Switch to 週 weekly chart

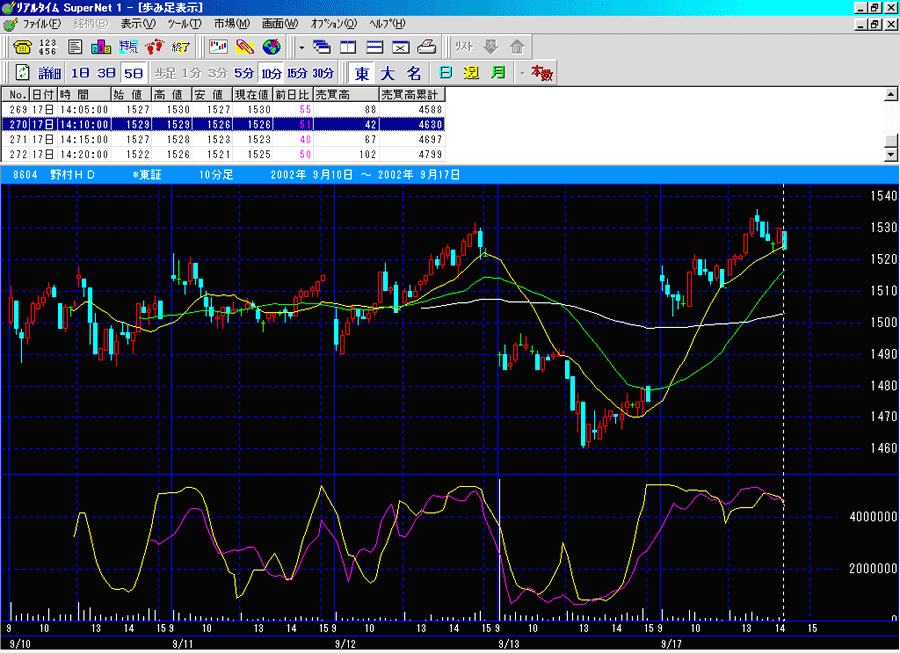click(472, 73)
